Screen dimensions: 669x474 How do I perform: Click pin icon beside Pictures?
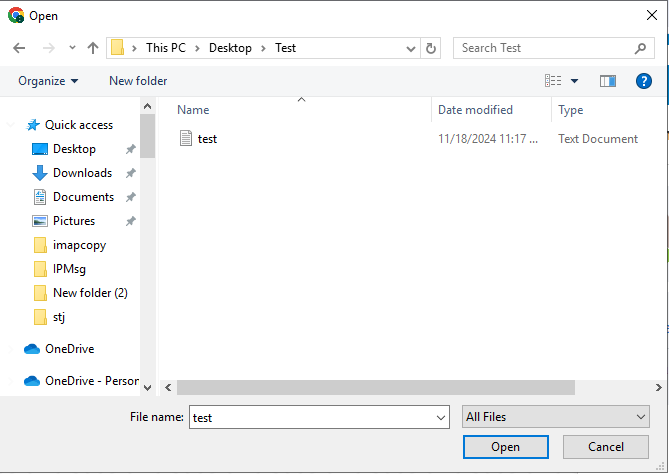(131, 221)
